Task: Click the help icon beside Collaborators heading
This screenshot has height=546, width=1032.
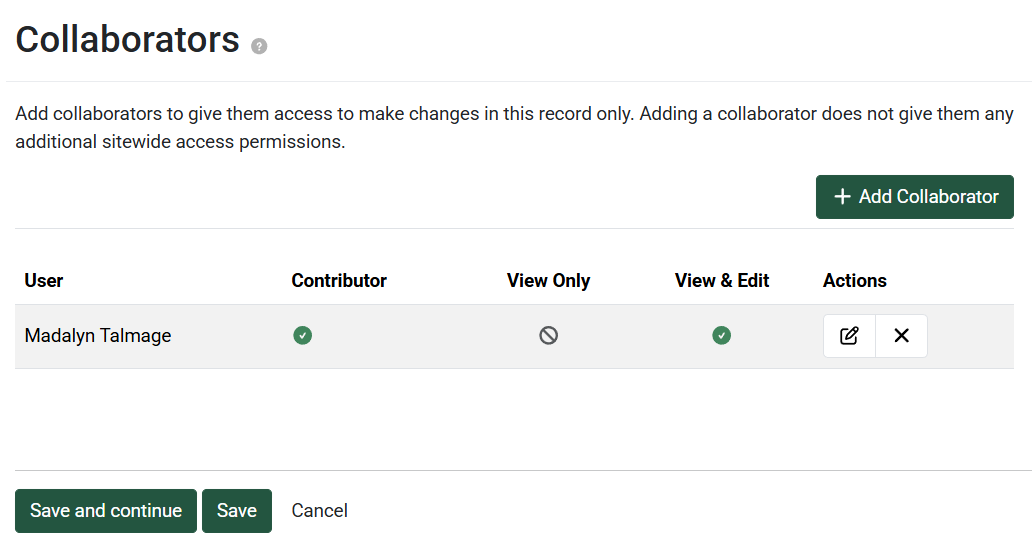Action: coord(259,46)
